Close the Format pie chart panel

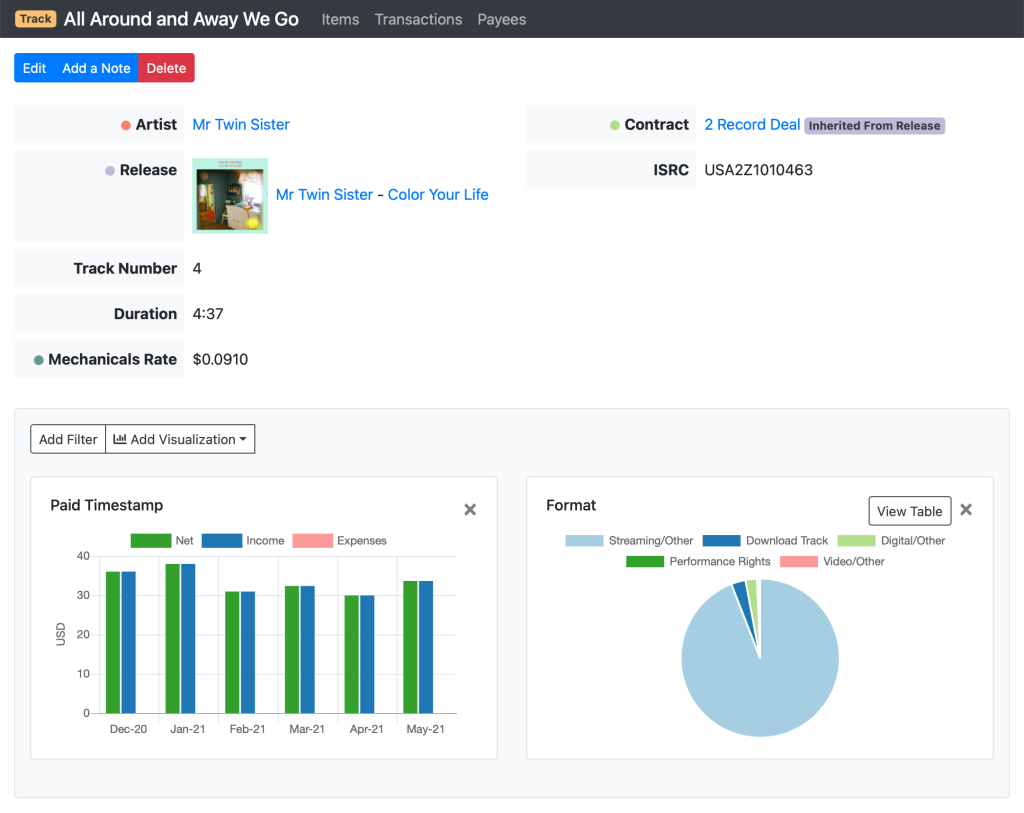point(966,510)
